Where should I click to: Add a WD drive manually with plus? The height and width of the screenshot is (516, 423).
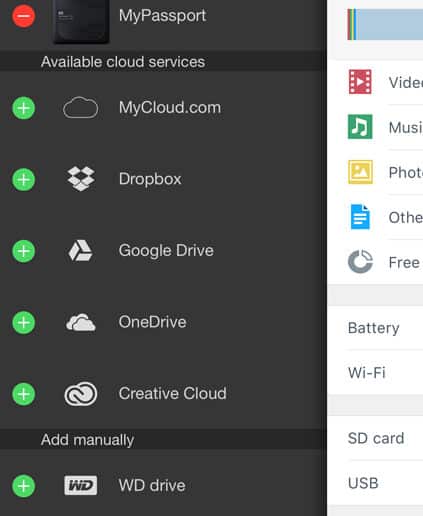pos(23,486)
